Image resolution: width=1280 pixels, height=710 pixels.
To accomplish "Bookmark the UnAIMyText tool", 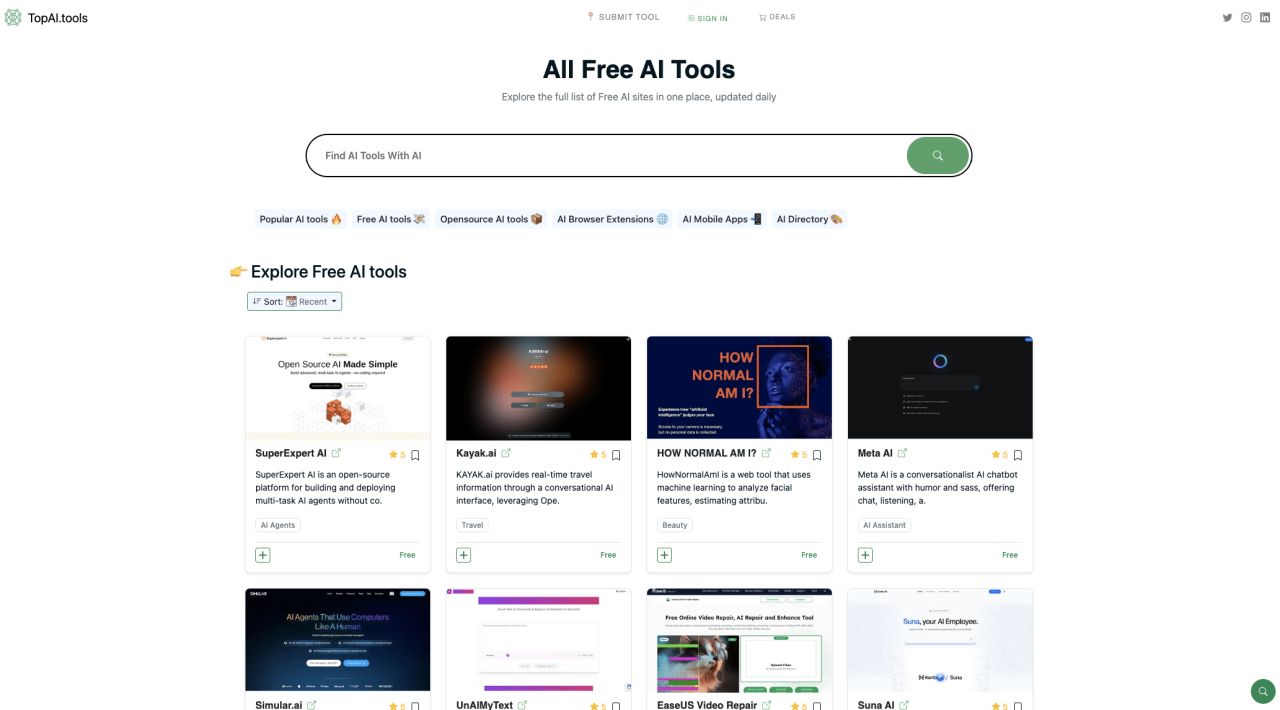I will point(616,706).
